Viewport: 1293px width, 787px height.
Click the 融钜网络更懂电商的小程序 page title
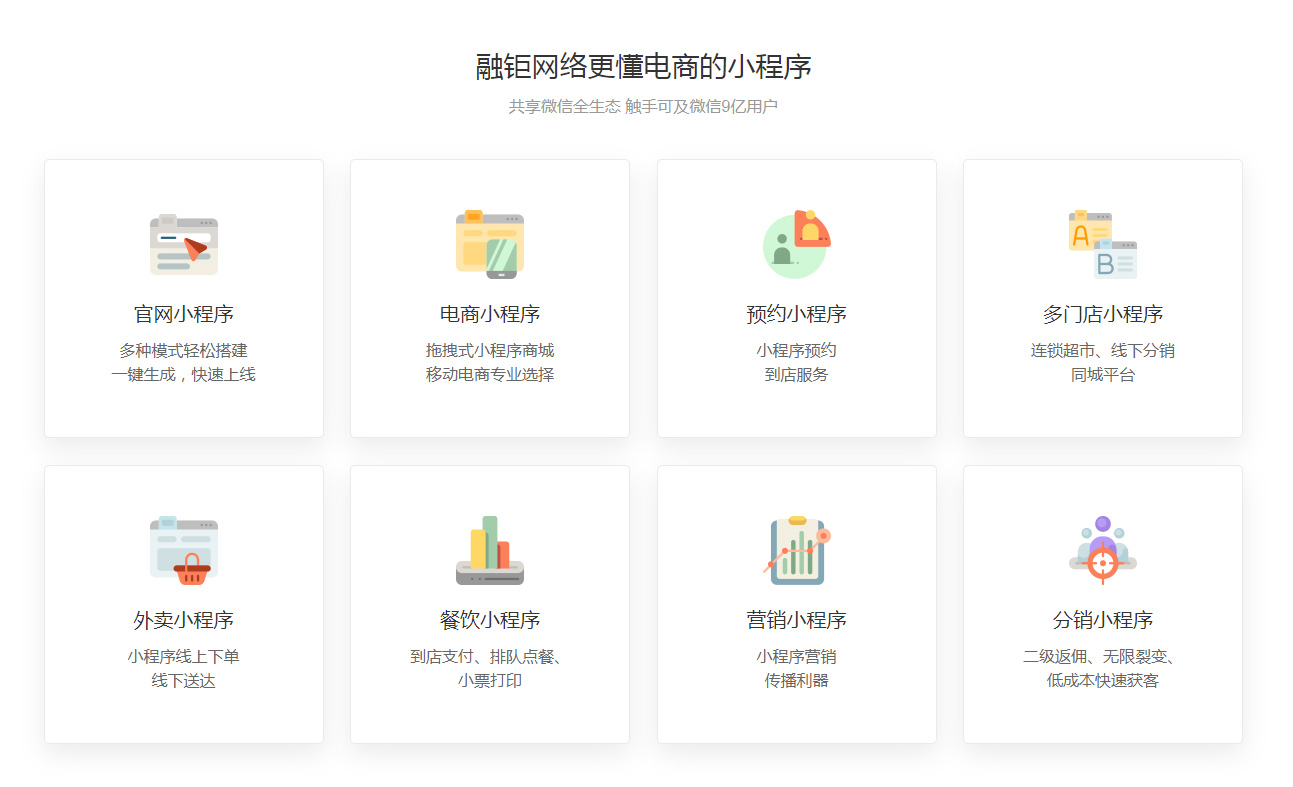click(x=643, y=67)
